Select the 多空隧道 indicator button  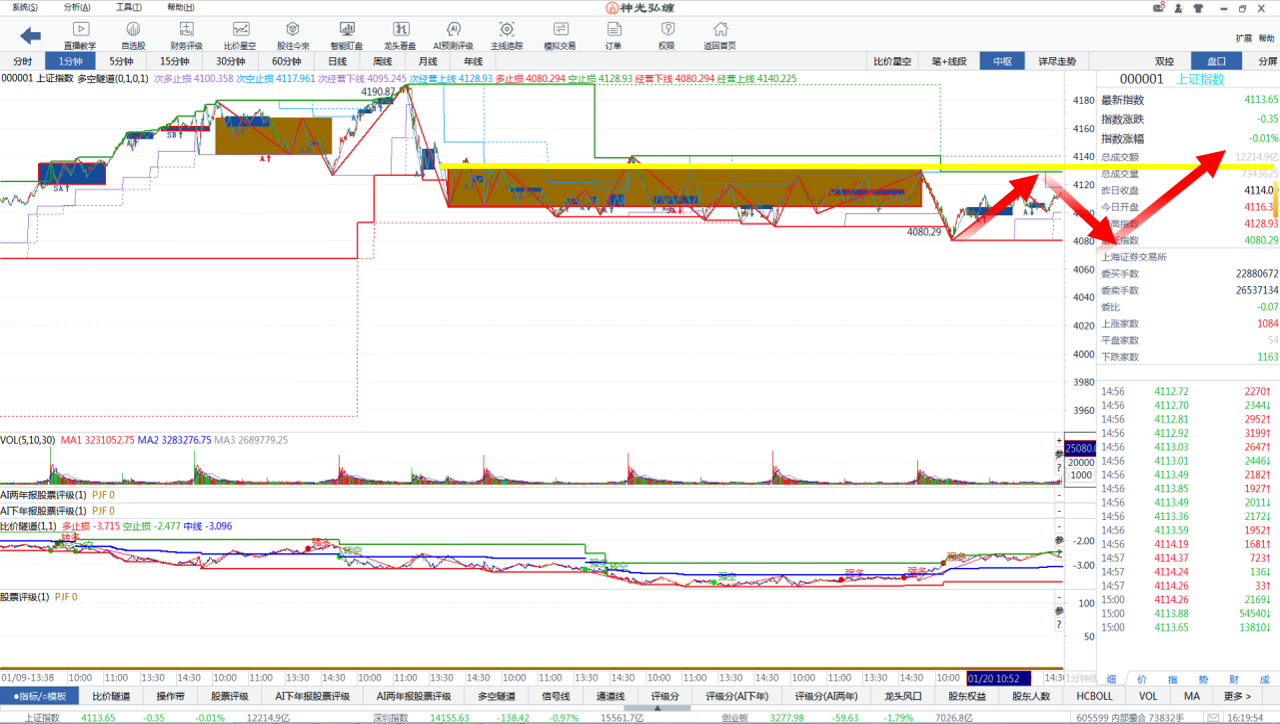click(496, 696)
